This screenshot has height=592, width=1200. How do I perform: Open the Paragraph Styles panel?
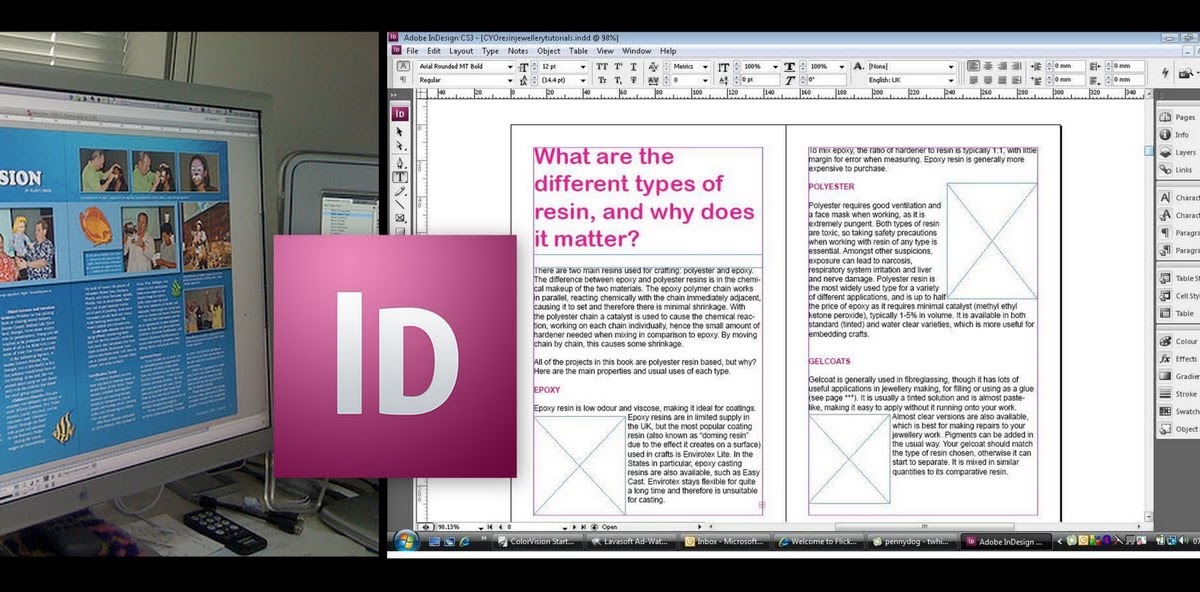(x=1178, y=250)
